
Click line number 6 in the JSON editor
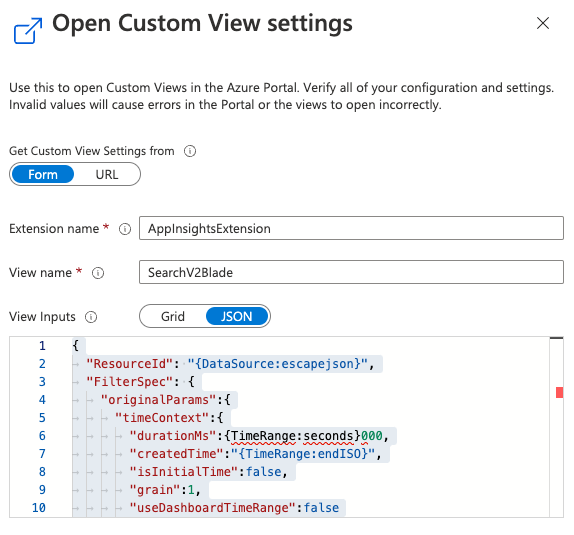pyautogui.click(x=42, y=436)
